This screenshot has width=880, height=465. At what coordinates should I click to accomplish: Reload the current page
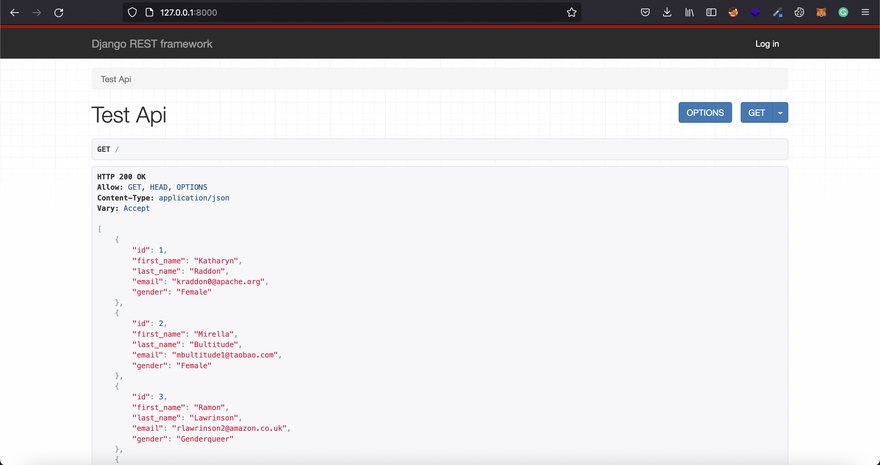tap(58, 12)
